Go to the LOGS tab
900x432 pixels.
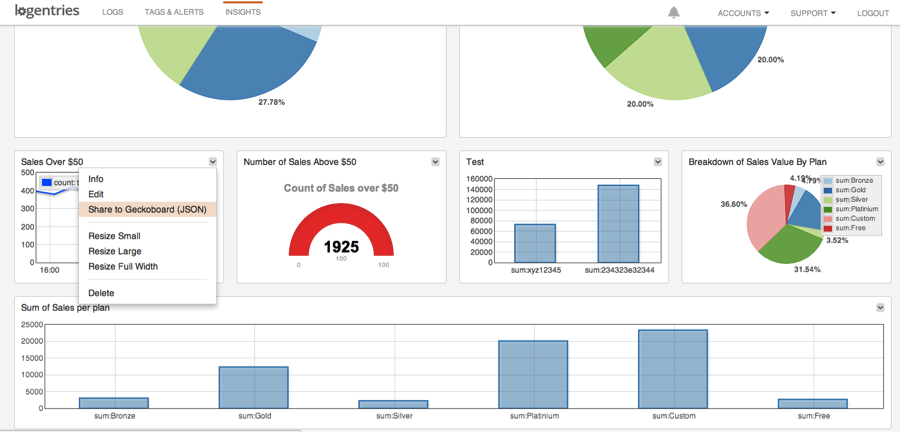[112, 12]
